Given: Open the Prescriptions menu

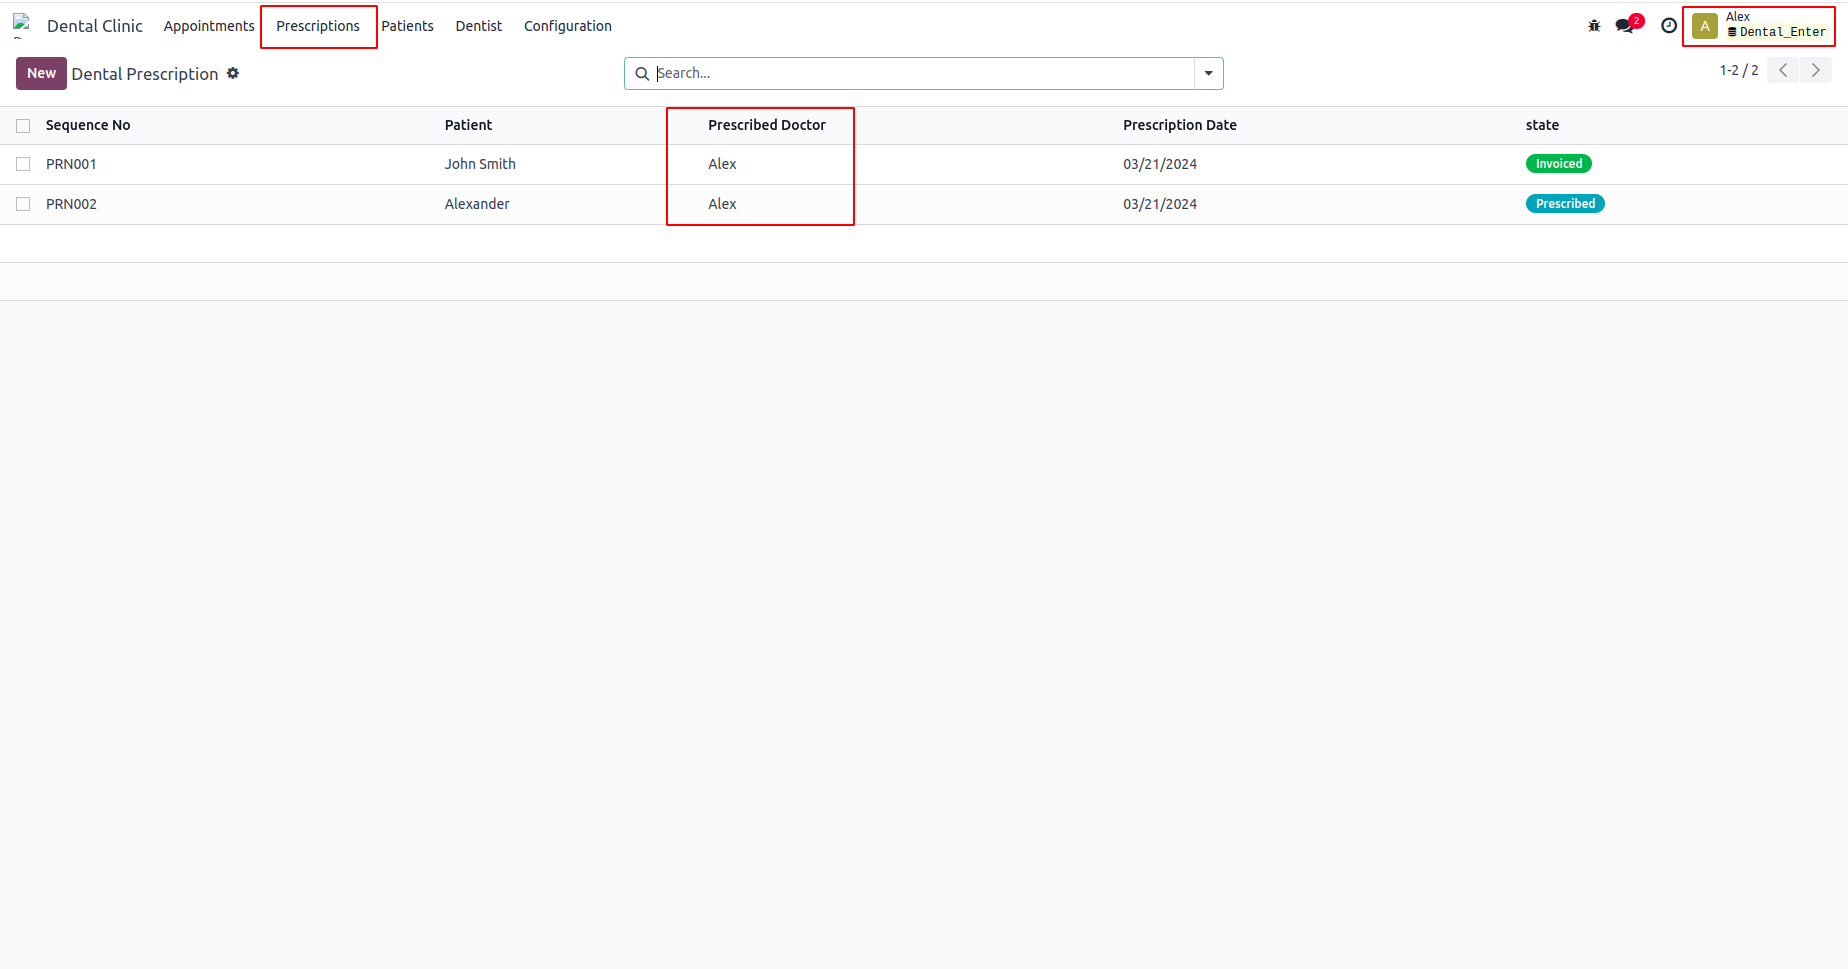Looking at the screenshot, I should click(318, 26).
